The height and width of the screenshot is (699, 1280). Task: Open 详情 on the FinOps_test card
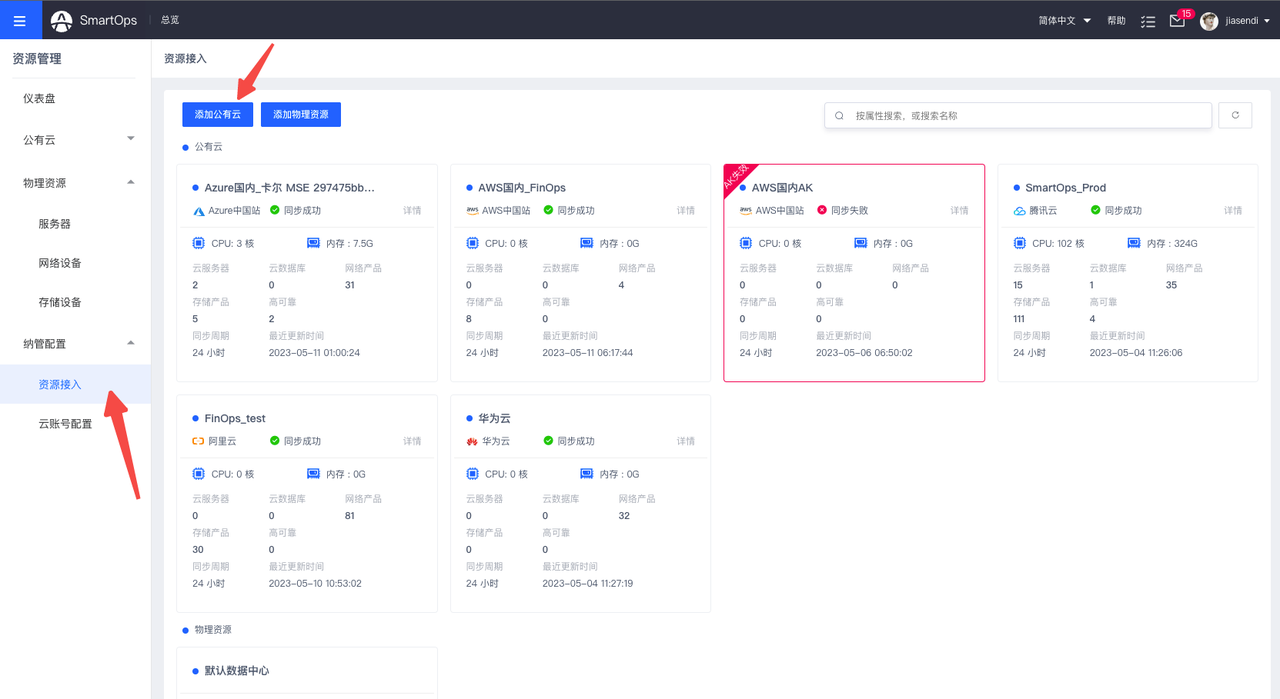click(412, 441)
